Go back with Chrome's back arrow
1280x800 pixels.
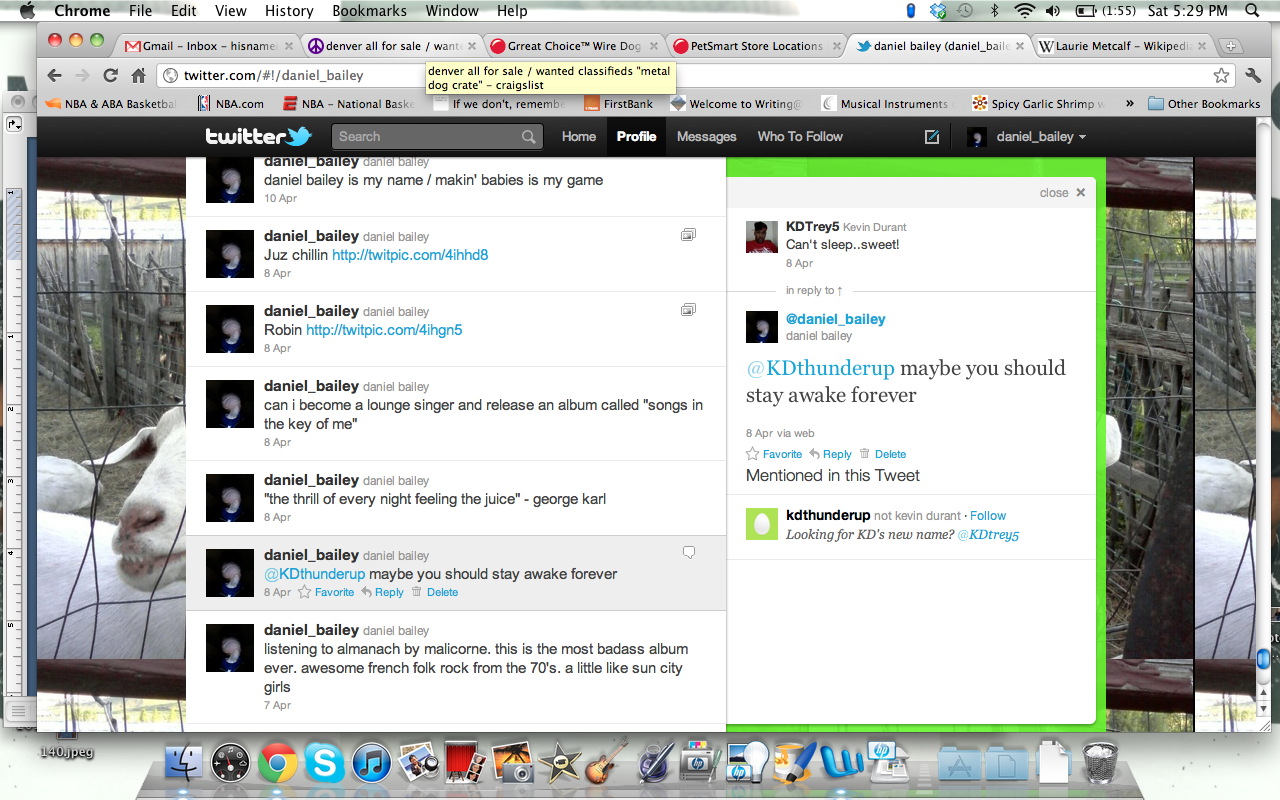[54, 75]
